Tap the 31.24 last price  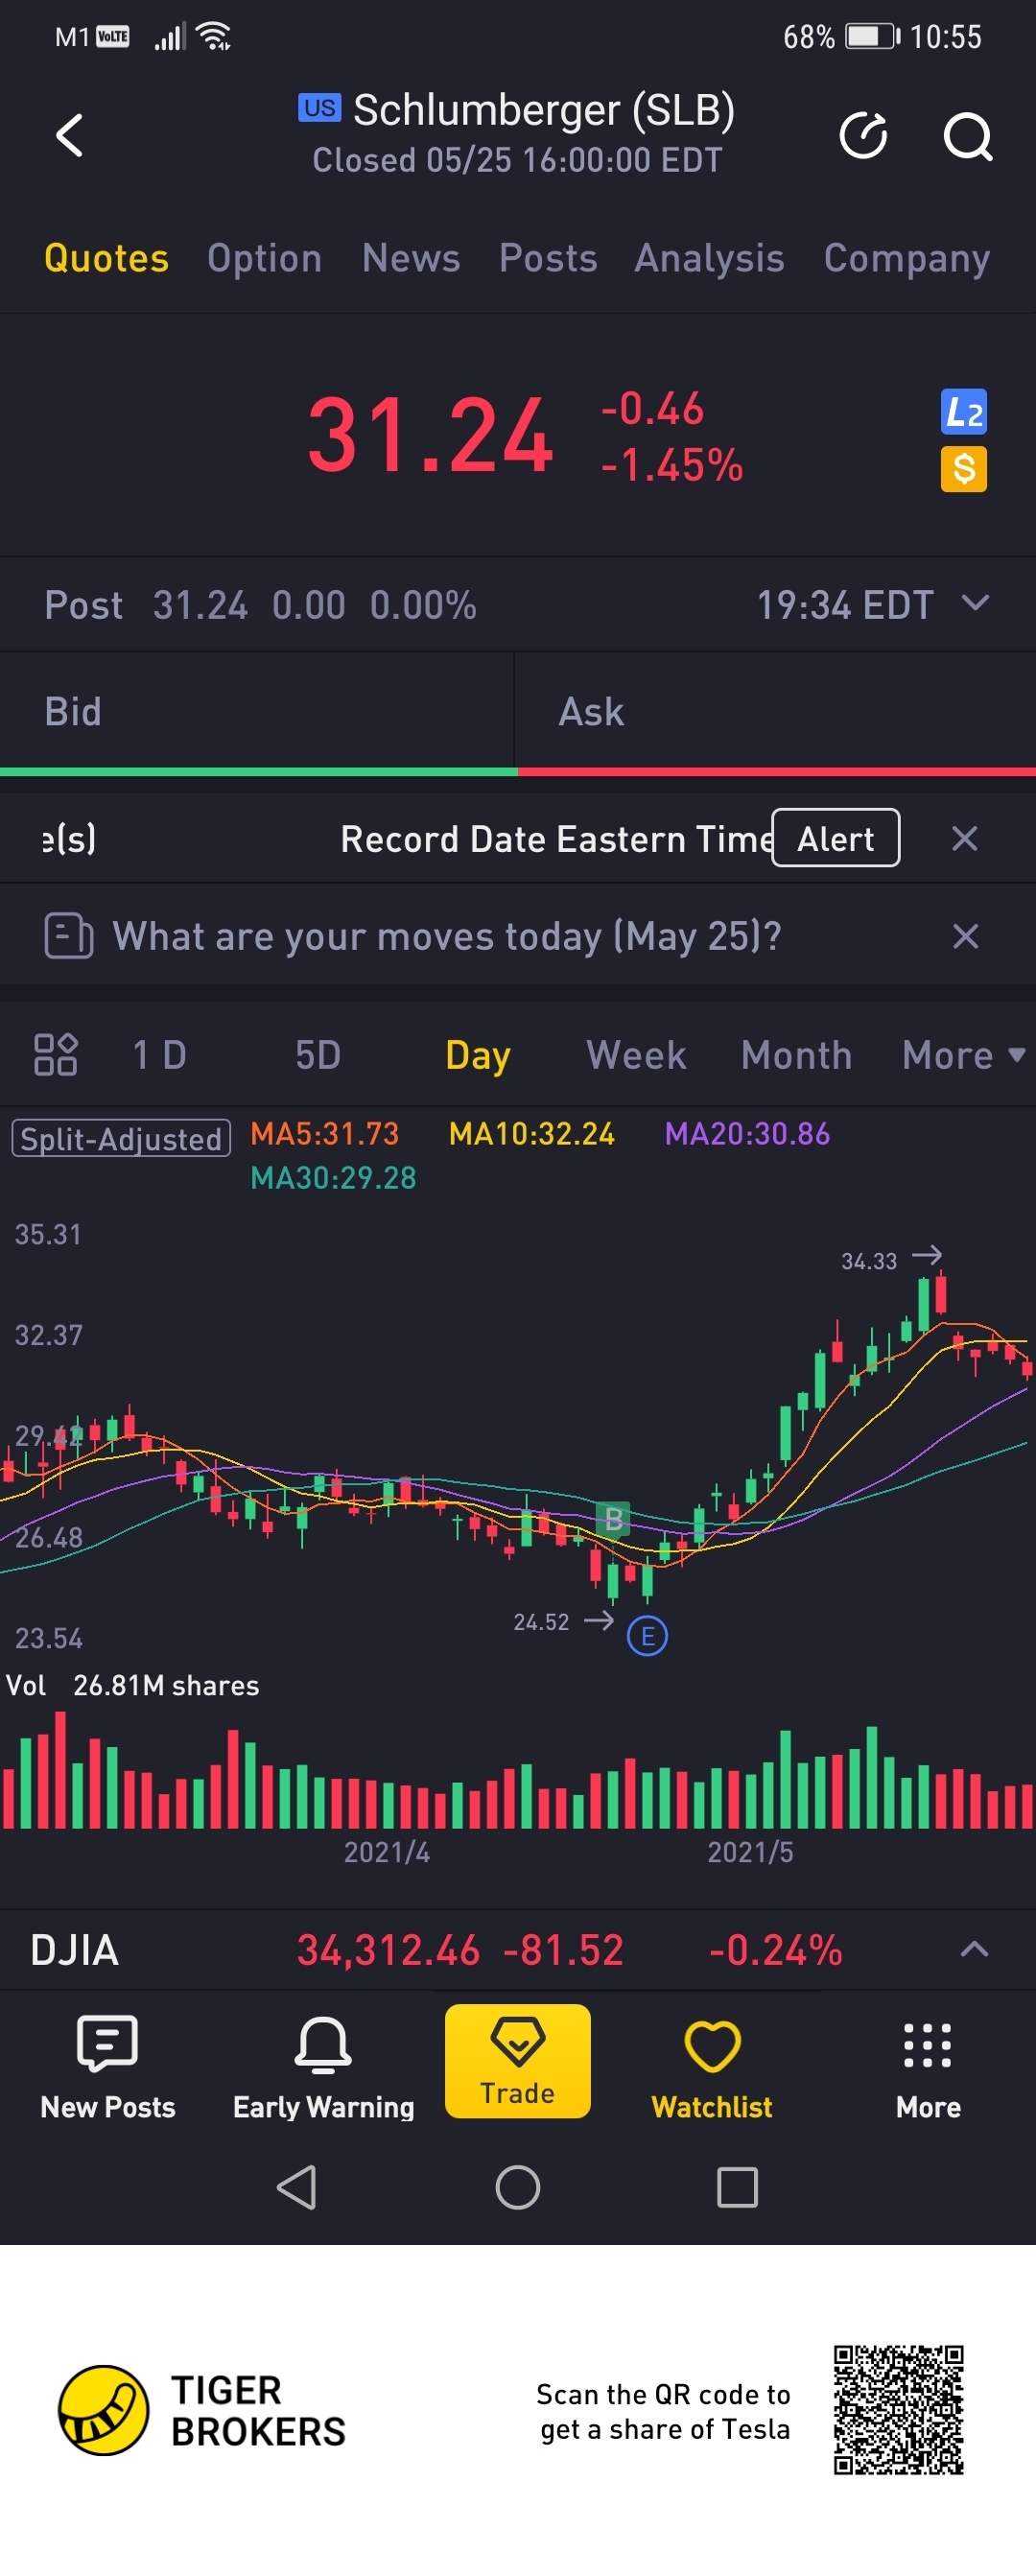[430, 435]
